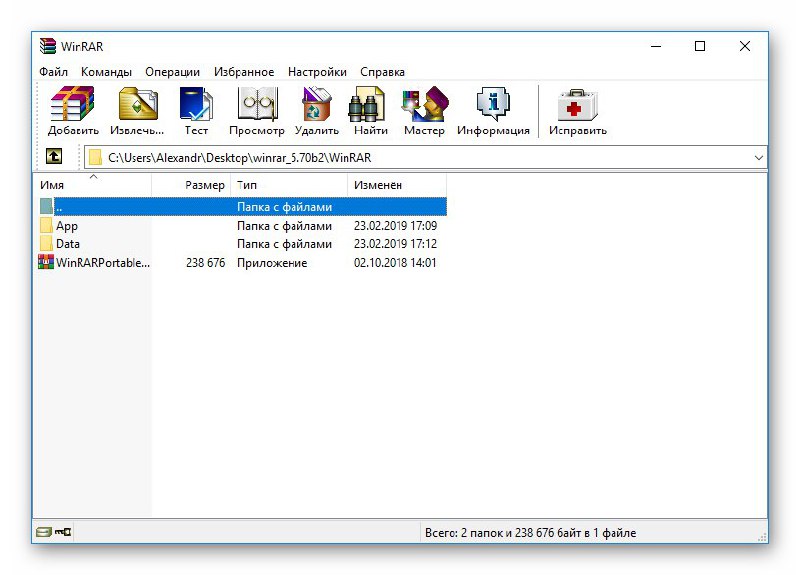Viewport: 800px width, 575px height.
Task: Expand the address path dropdown arrow
Action: tap(759, 158)
